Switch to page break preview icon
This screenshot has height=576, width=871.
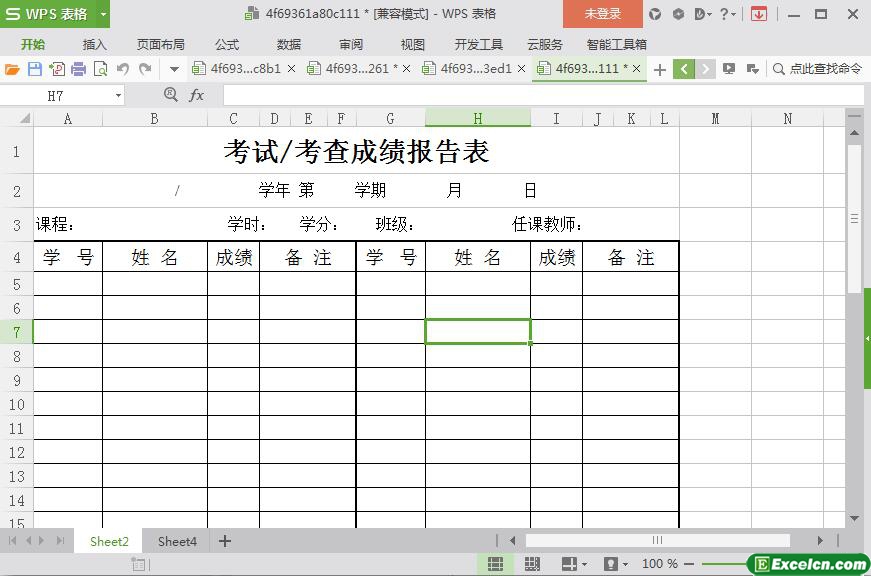532,564
